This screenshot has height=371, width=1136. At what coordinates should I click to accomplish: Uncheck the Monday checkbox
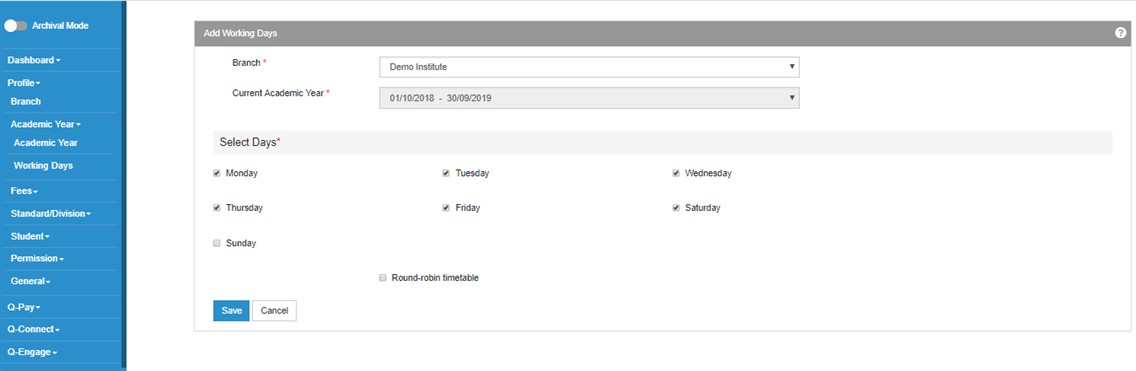pos(217,173)
